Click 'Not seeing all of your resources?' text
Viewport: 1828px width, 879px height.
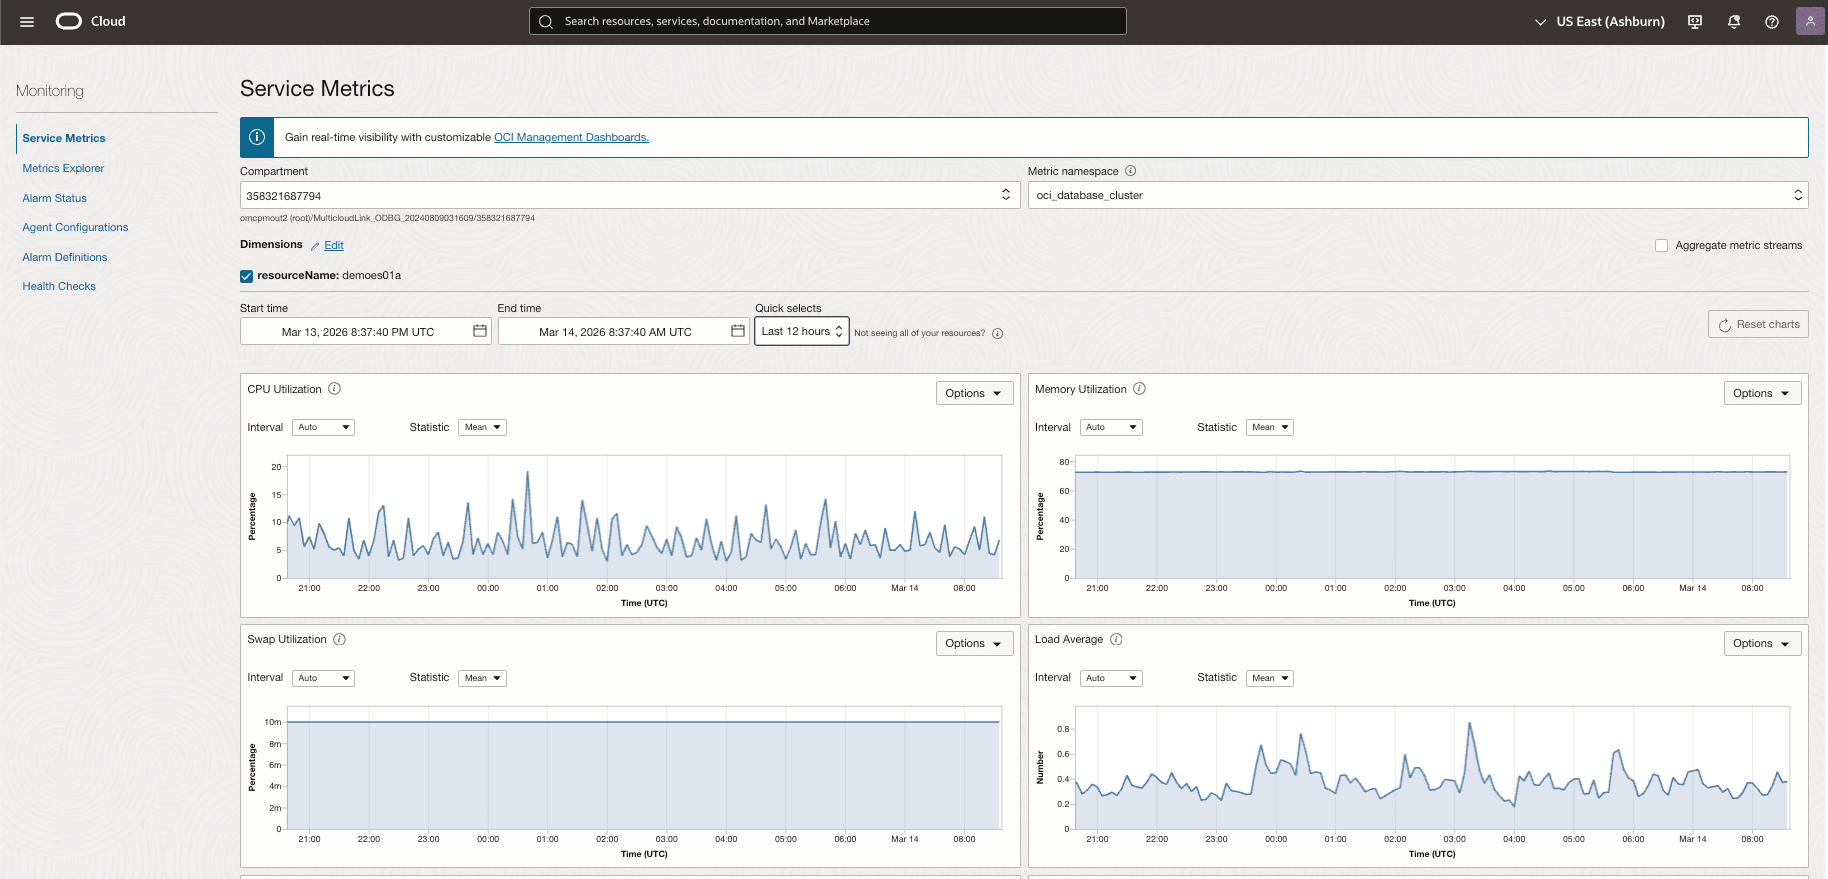pyautogui.click(x=919, y=333)
